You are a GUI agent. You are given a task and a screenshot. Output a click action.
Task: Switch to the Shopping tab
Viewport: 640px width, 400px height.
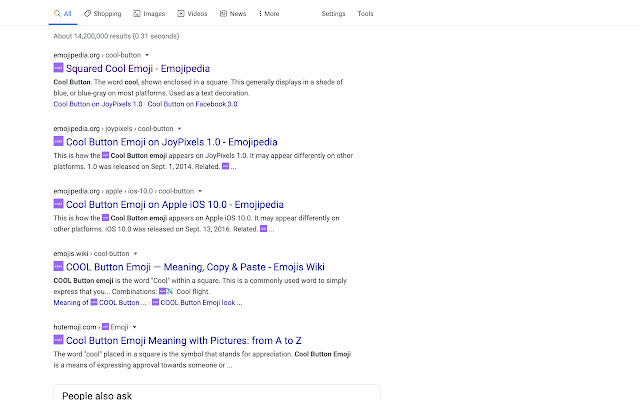pos(102,13)
